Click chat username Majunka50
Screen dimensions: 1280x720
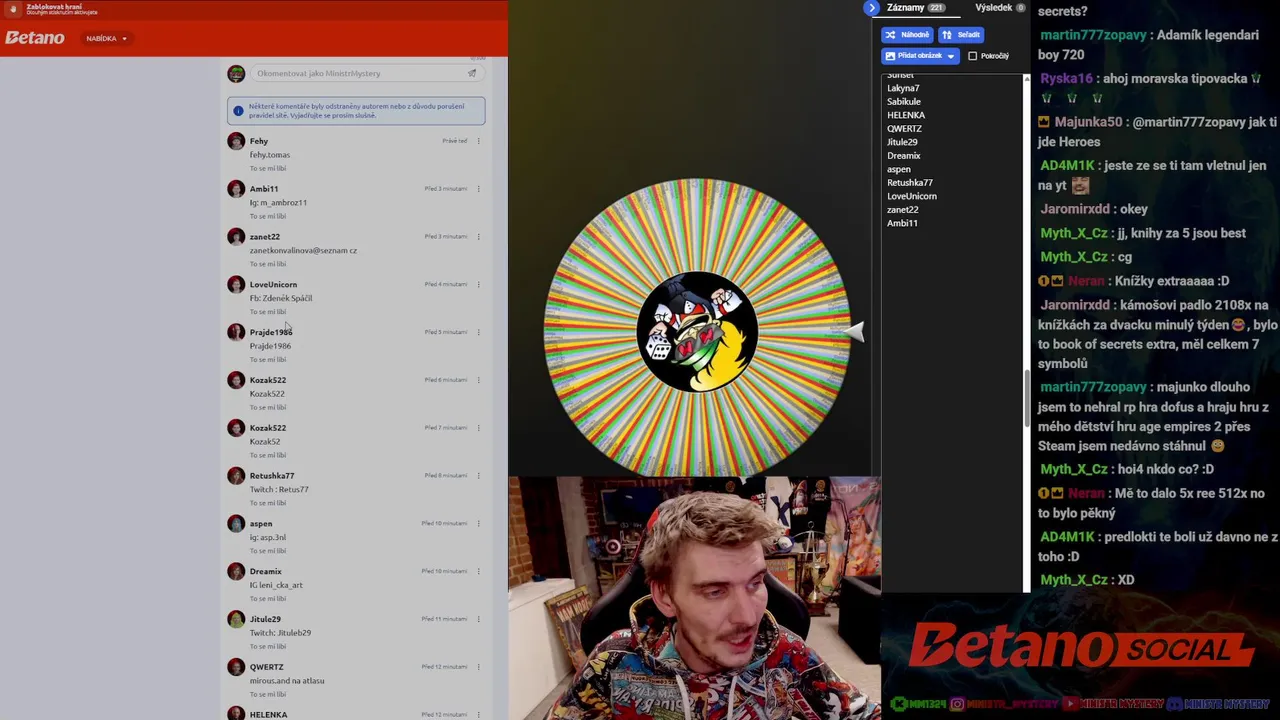click(x=1088, y=122)
